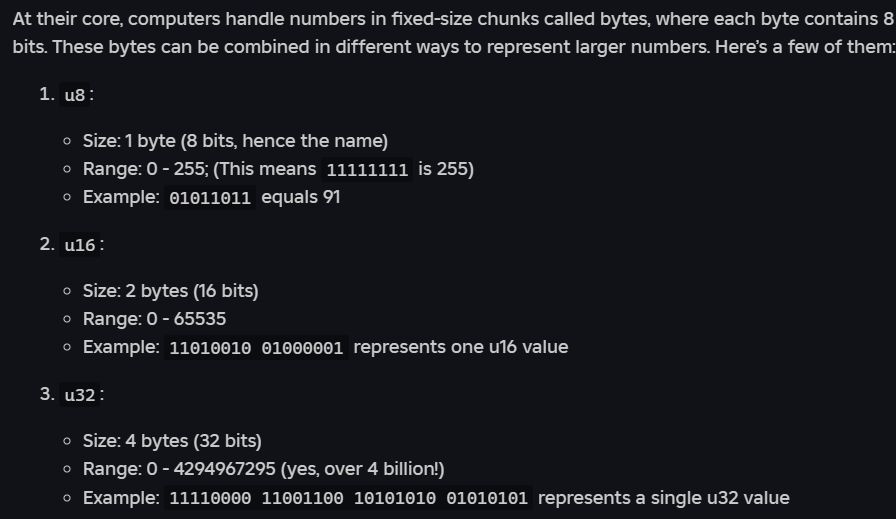Click list number 1 marker
This screenshot has width=896, height=519.
point(47,94)
